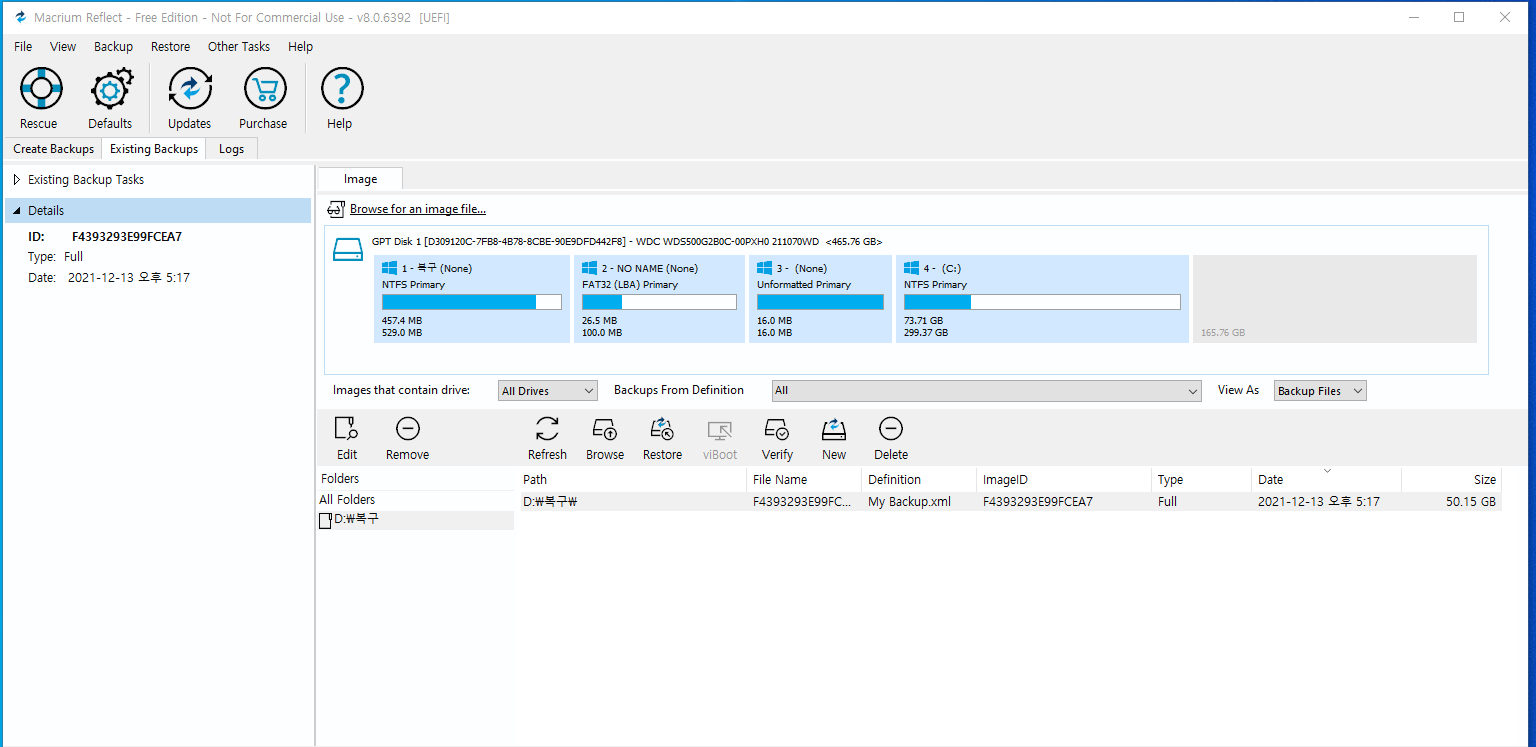Click usage bar of partition 1 복구

coord(472,302)
